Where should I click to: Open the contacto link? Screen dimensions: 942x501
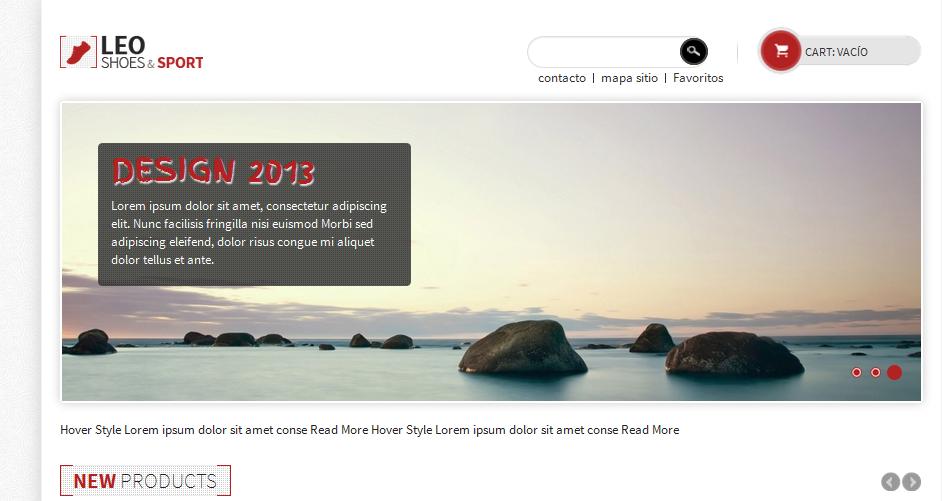[562, 78]
